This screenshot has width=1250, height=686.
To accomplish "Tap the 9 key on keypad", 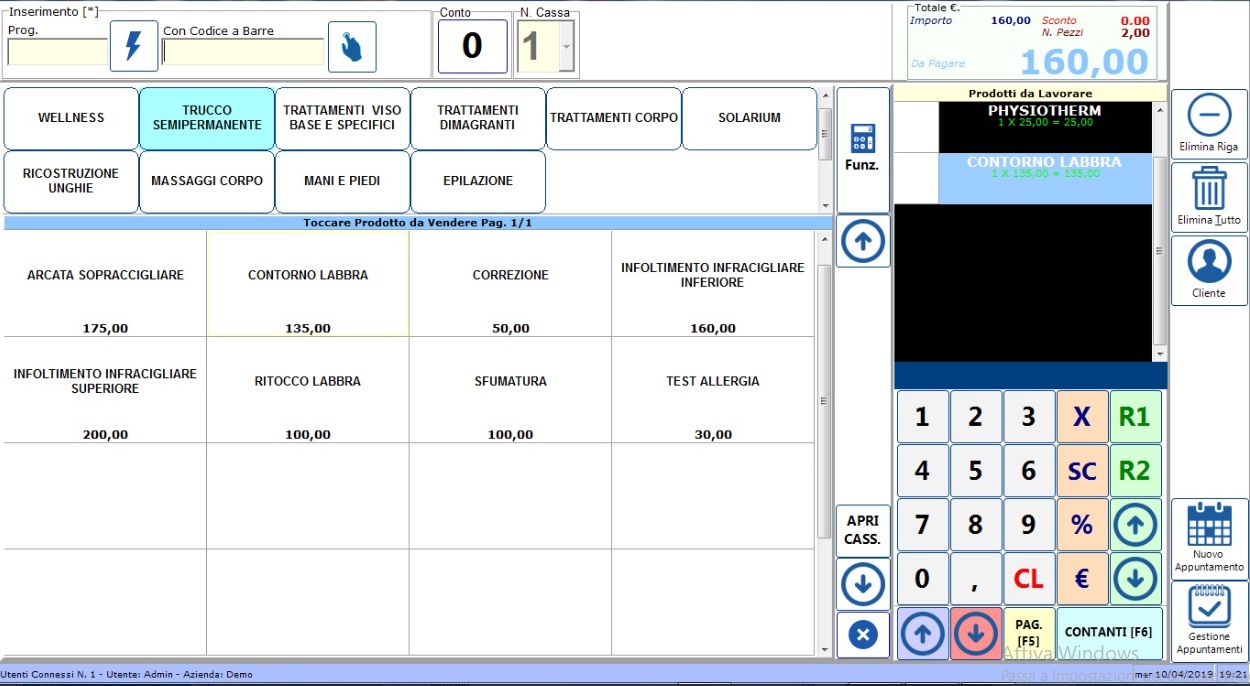I will pyautogui.click(x=1029, y=524).
